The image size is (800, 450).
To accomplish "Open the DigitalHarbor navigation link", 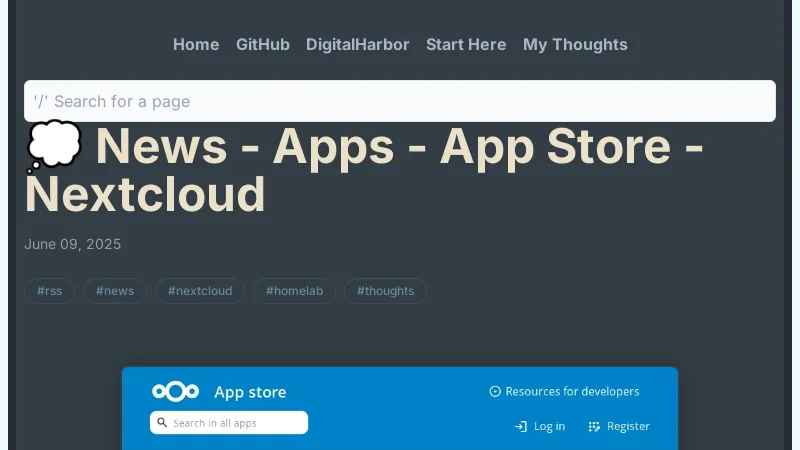I will (x=358, y=44).
